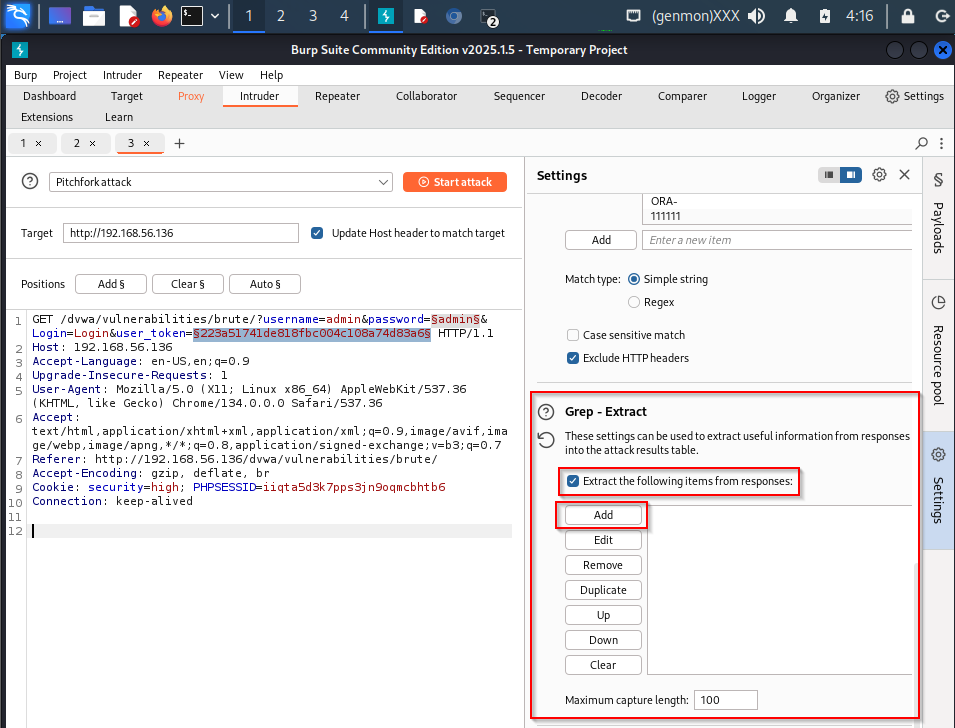Expand the terminal launcher dropdown arrow
This screenshot has width=955, height=728.
[x=215, y=16]
